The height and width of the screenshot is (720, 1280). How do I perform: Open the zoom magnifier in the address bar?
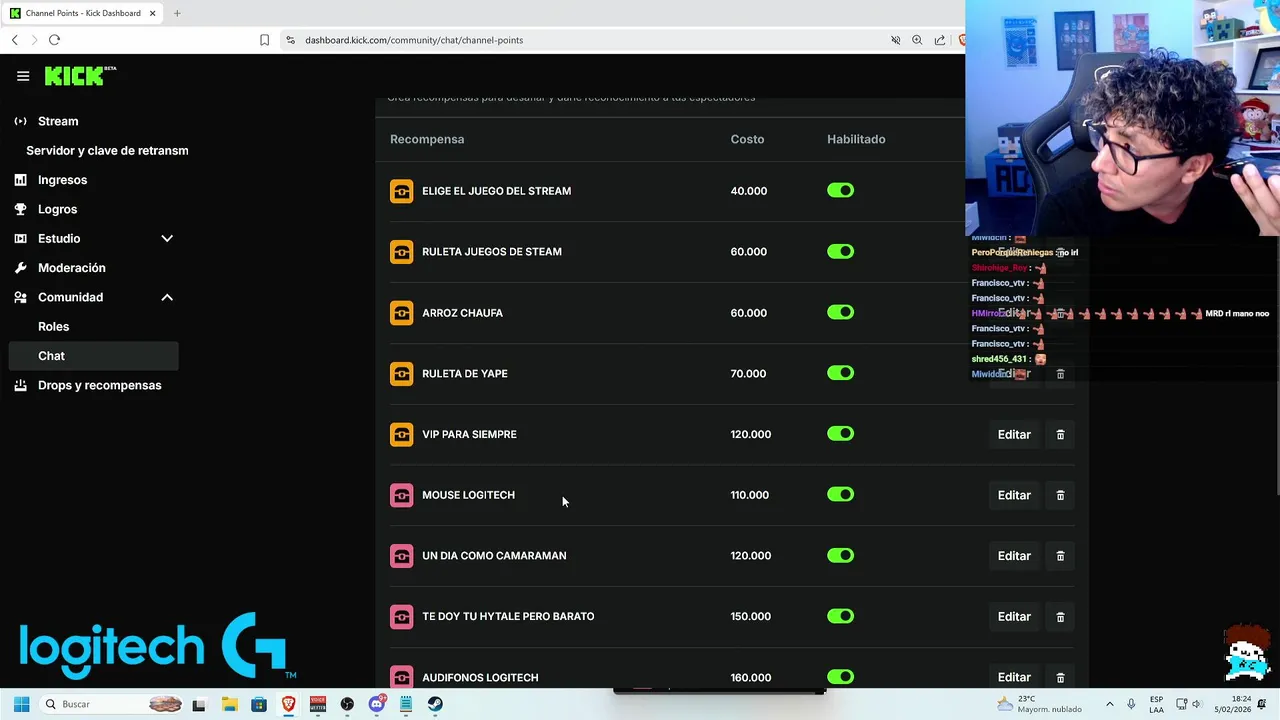pos(917,40)
